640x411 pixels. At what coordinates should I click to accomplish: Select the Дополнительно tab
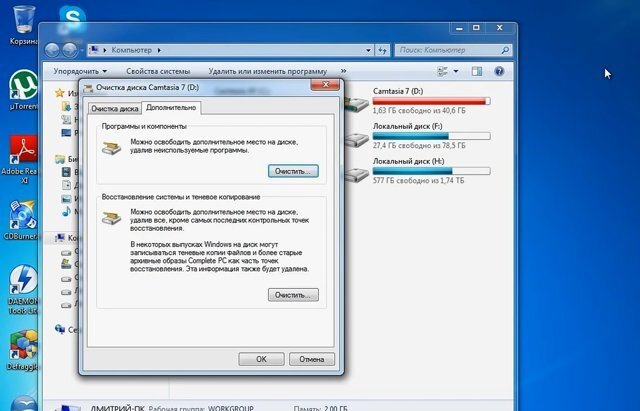click(x=171, y=107)
